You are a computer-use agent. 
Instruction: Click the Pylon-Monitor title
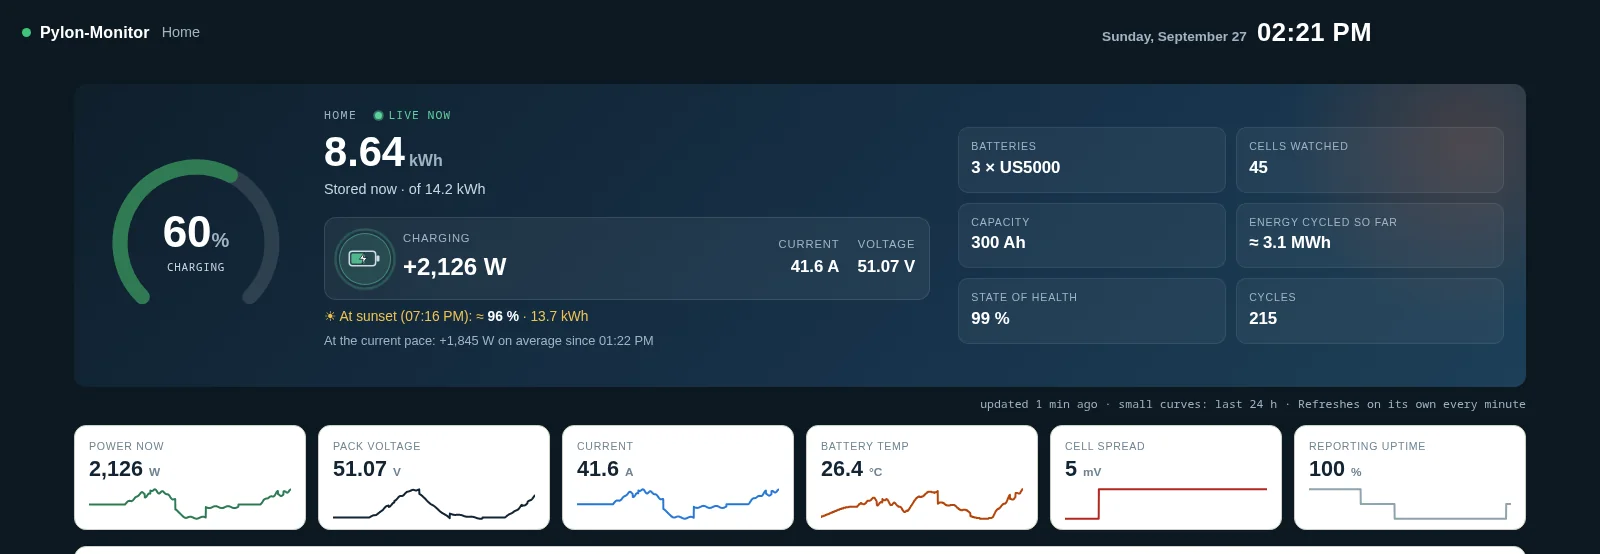click(x=95, y=32)
